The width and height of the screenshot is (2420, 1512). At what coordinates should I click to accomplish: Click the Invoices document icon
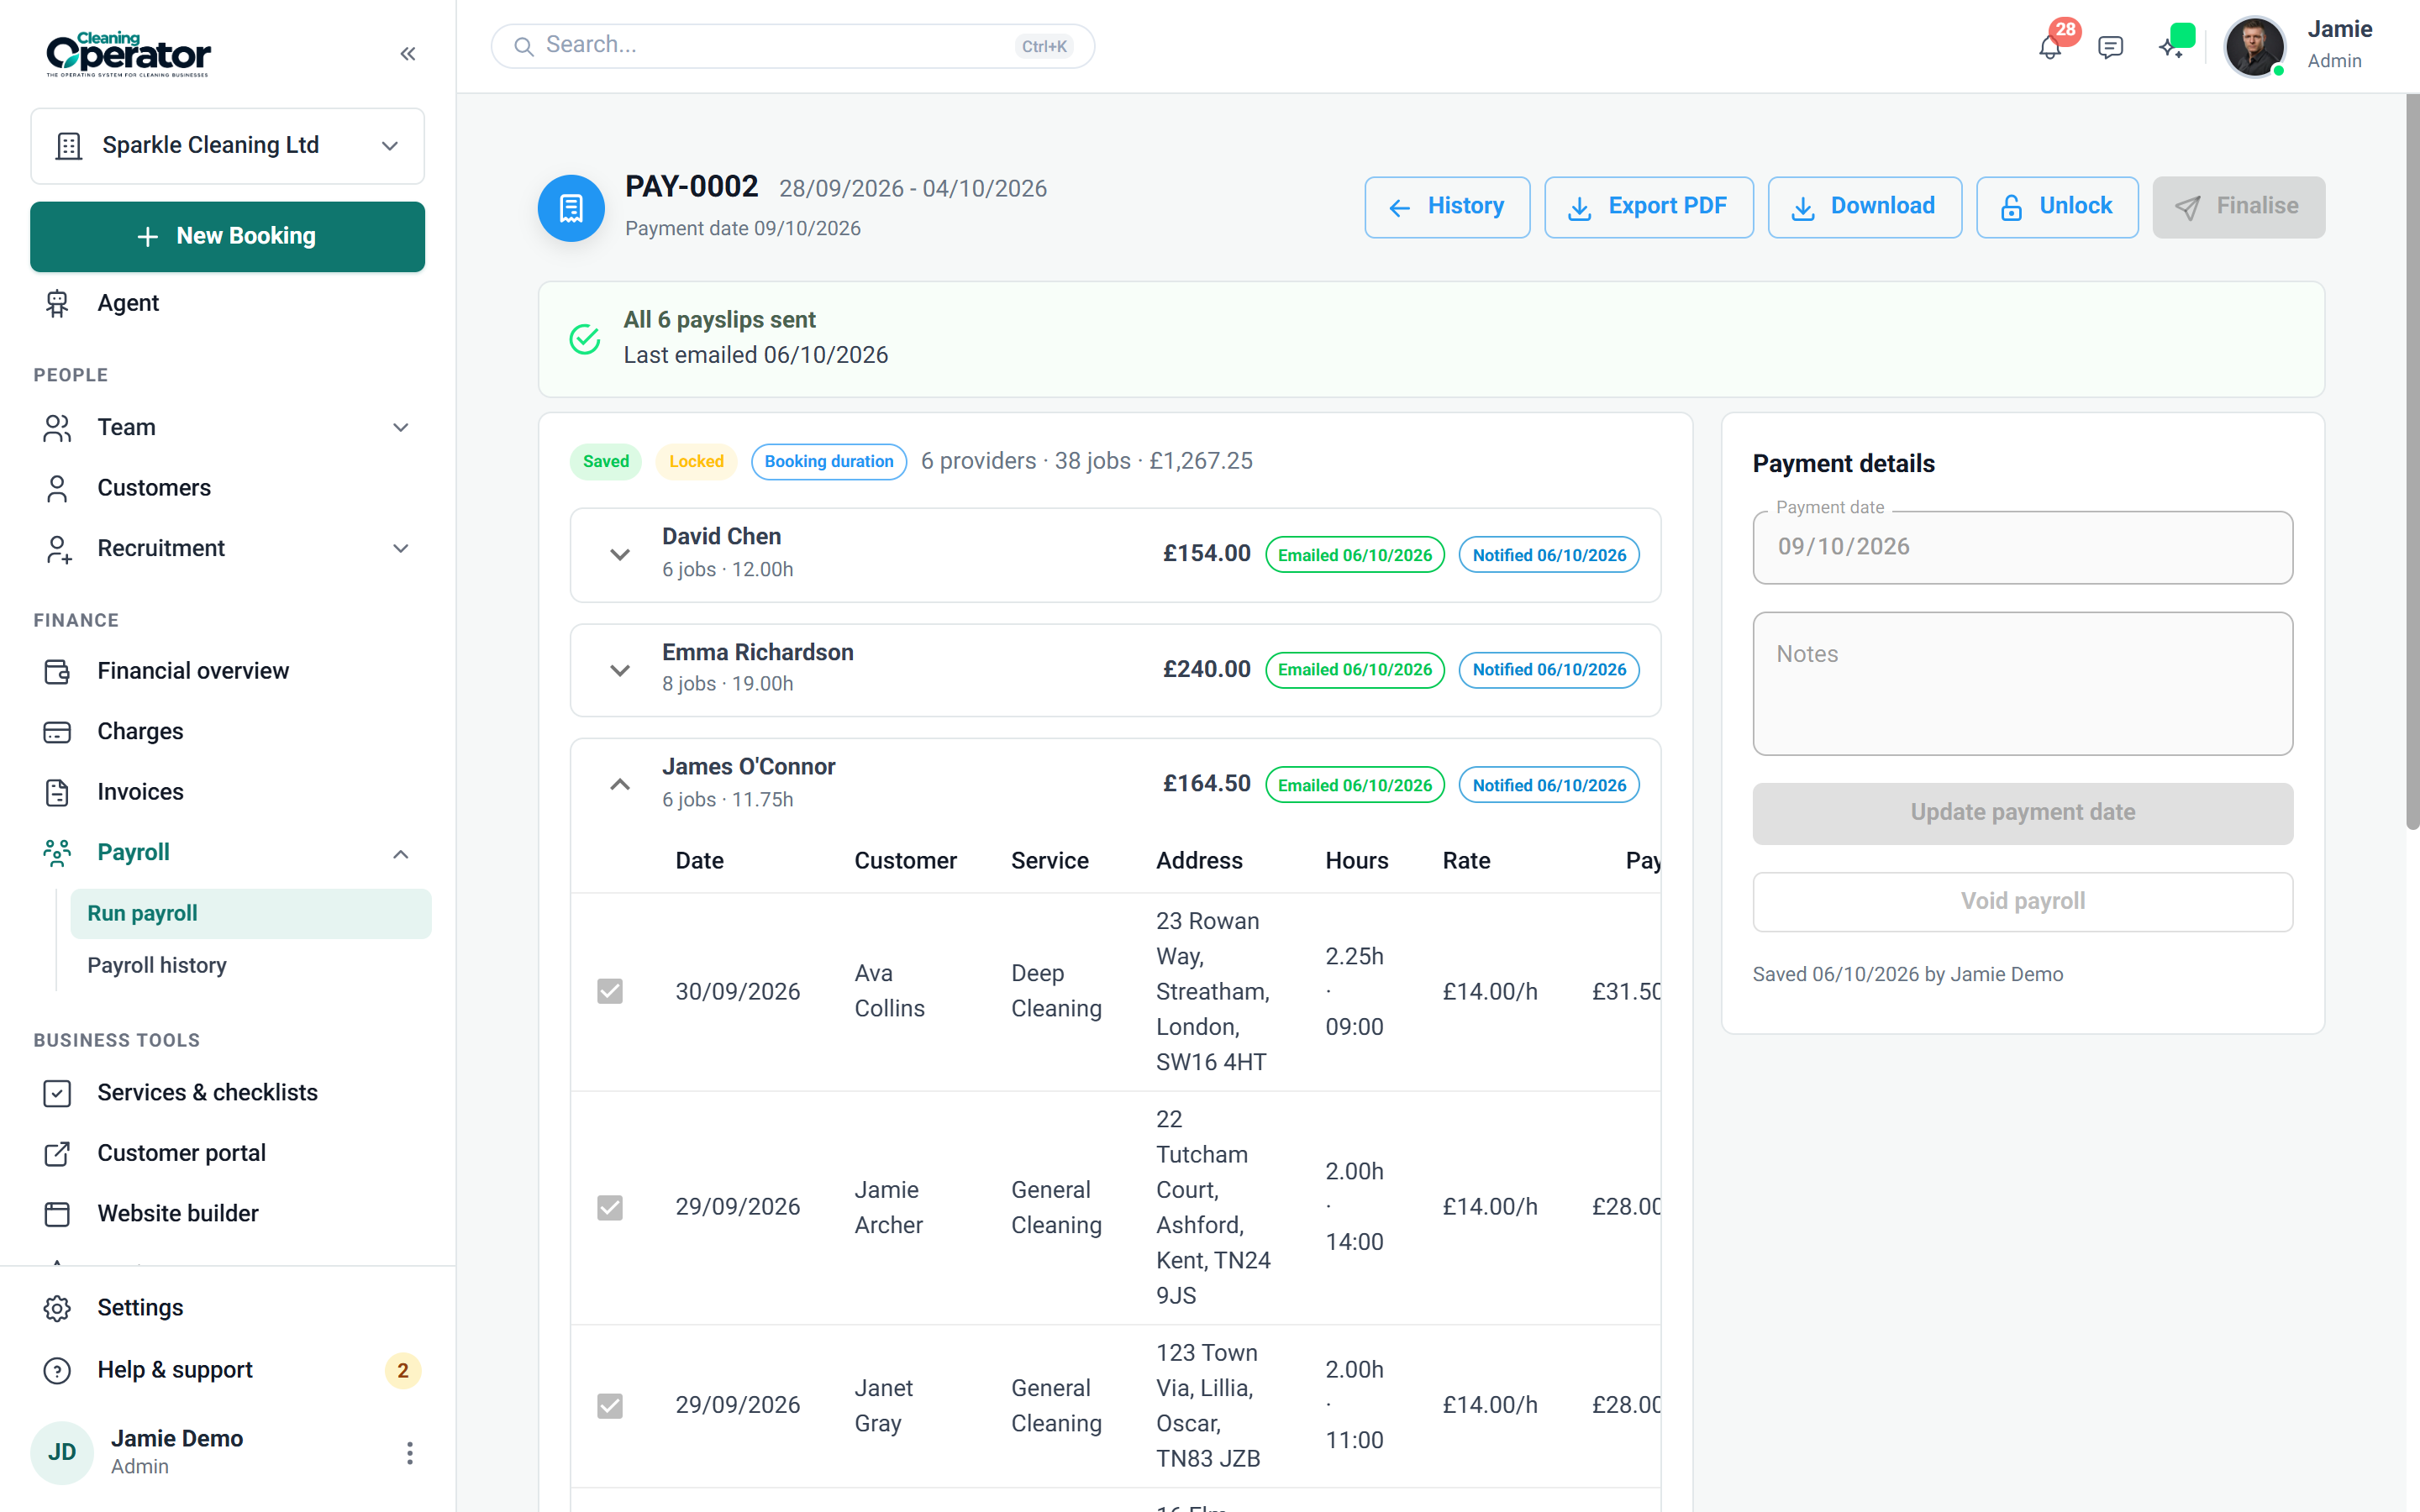(x=57, y=792)
